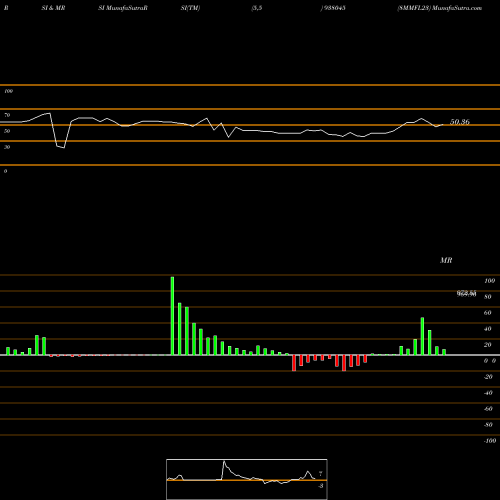
Task: Click the RSI axis label 100
Action: pos(8,91)
